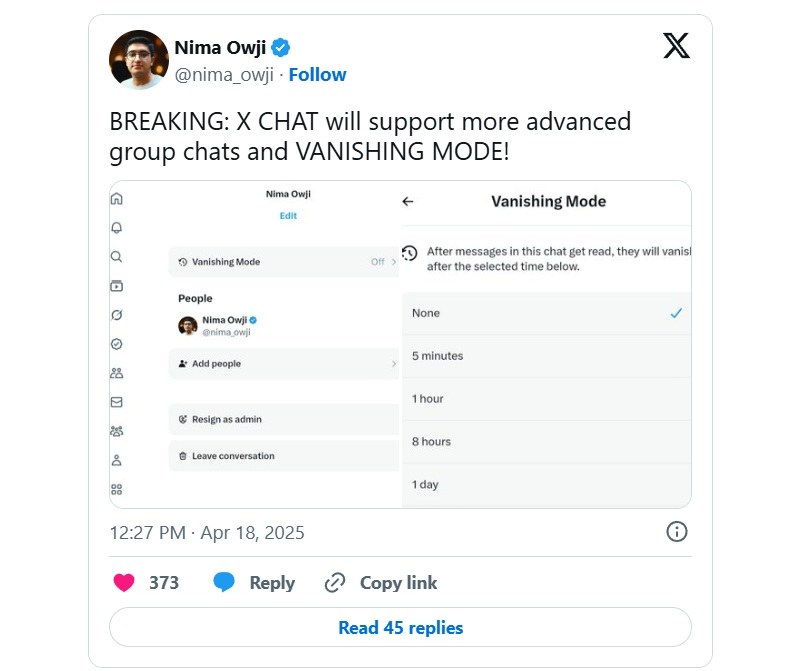Open Read 45 replies button
The height and width of the screenshot is (671, 800).
tap(401, 627)
